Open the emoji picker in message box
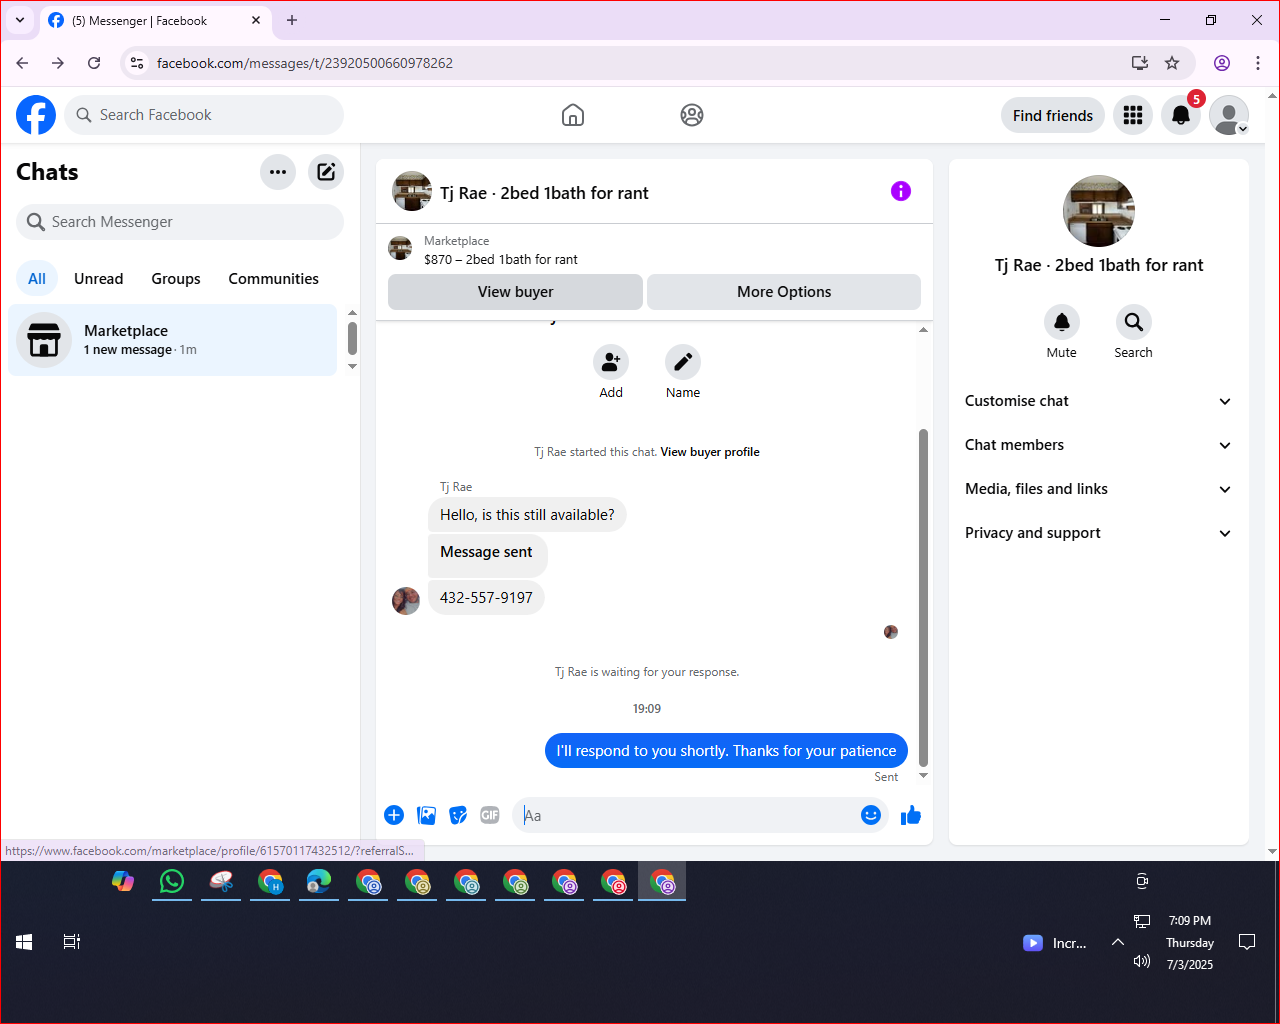The width and height of the screenshot is (1280, 1024). pyautogui.click(x=871, y=815)
